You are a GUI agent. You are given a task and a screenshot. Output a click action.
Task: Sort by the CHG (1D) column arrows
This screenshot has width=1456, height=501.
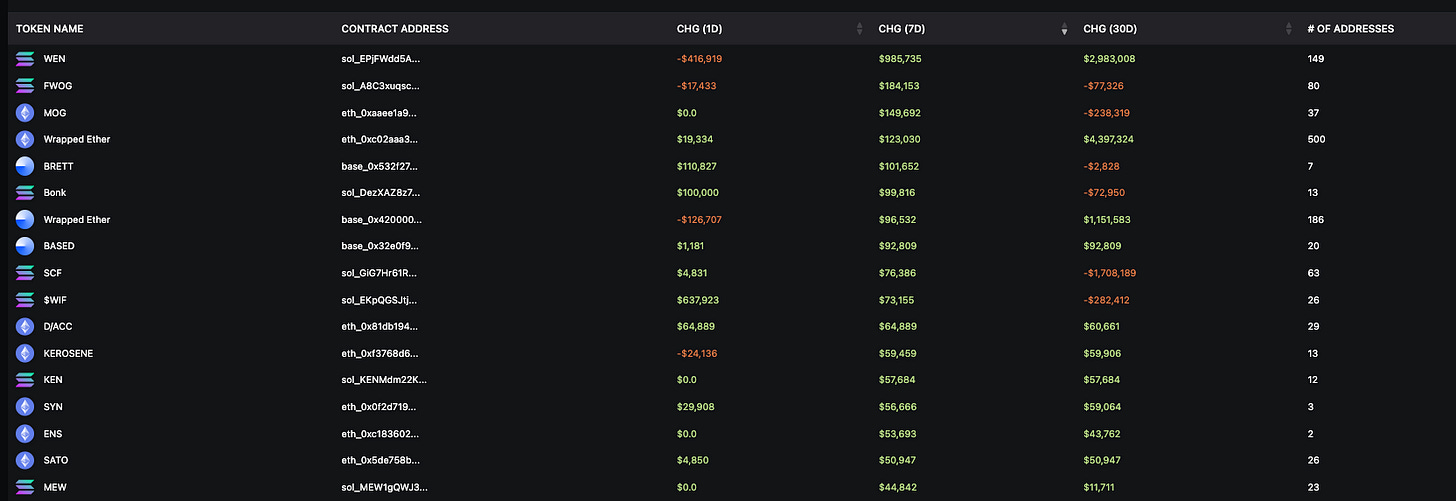click(x=859, y=29)
